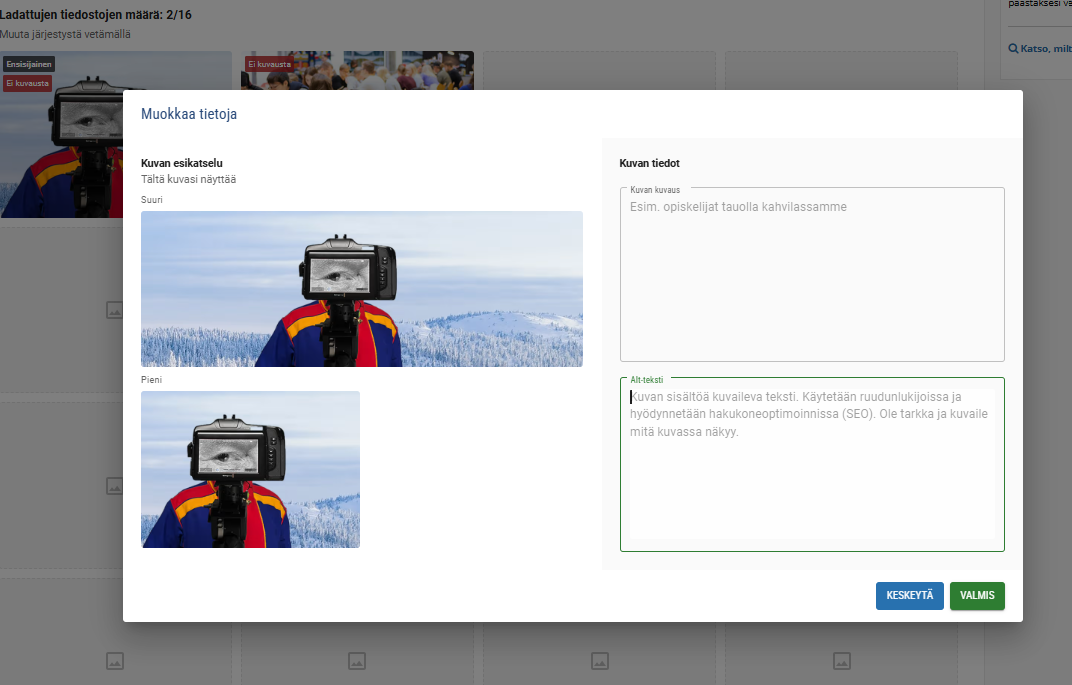Image resolution: width=1072 pixels, height=685 pixels.
Task: Click Muuta järjestystä vetämällä hint text
Action: pyautogui.click(x=65, y=34)
